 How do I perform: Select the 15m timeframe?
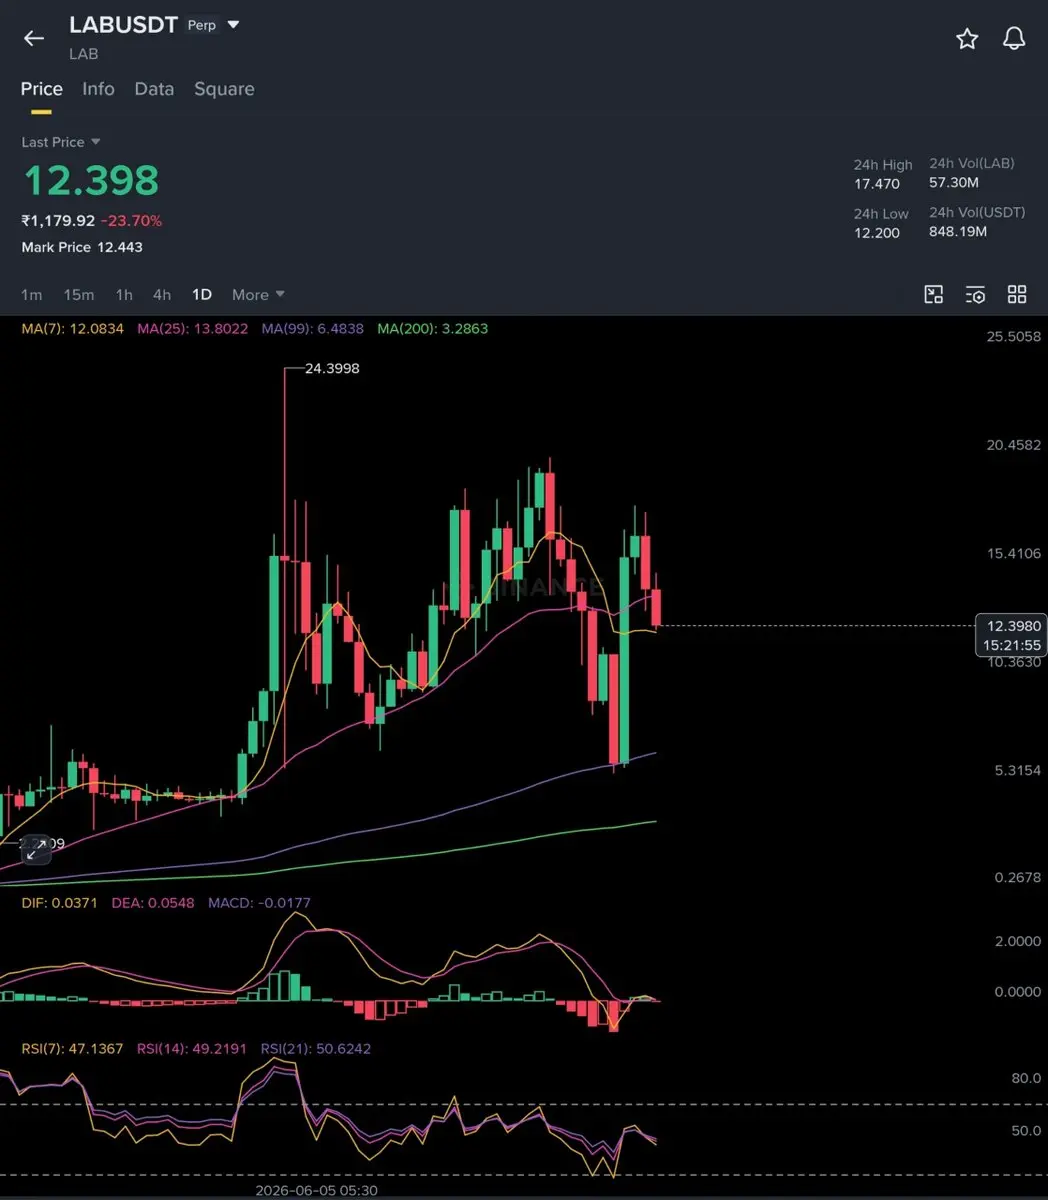click(x=79, y=295)
